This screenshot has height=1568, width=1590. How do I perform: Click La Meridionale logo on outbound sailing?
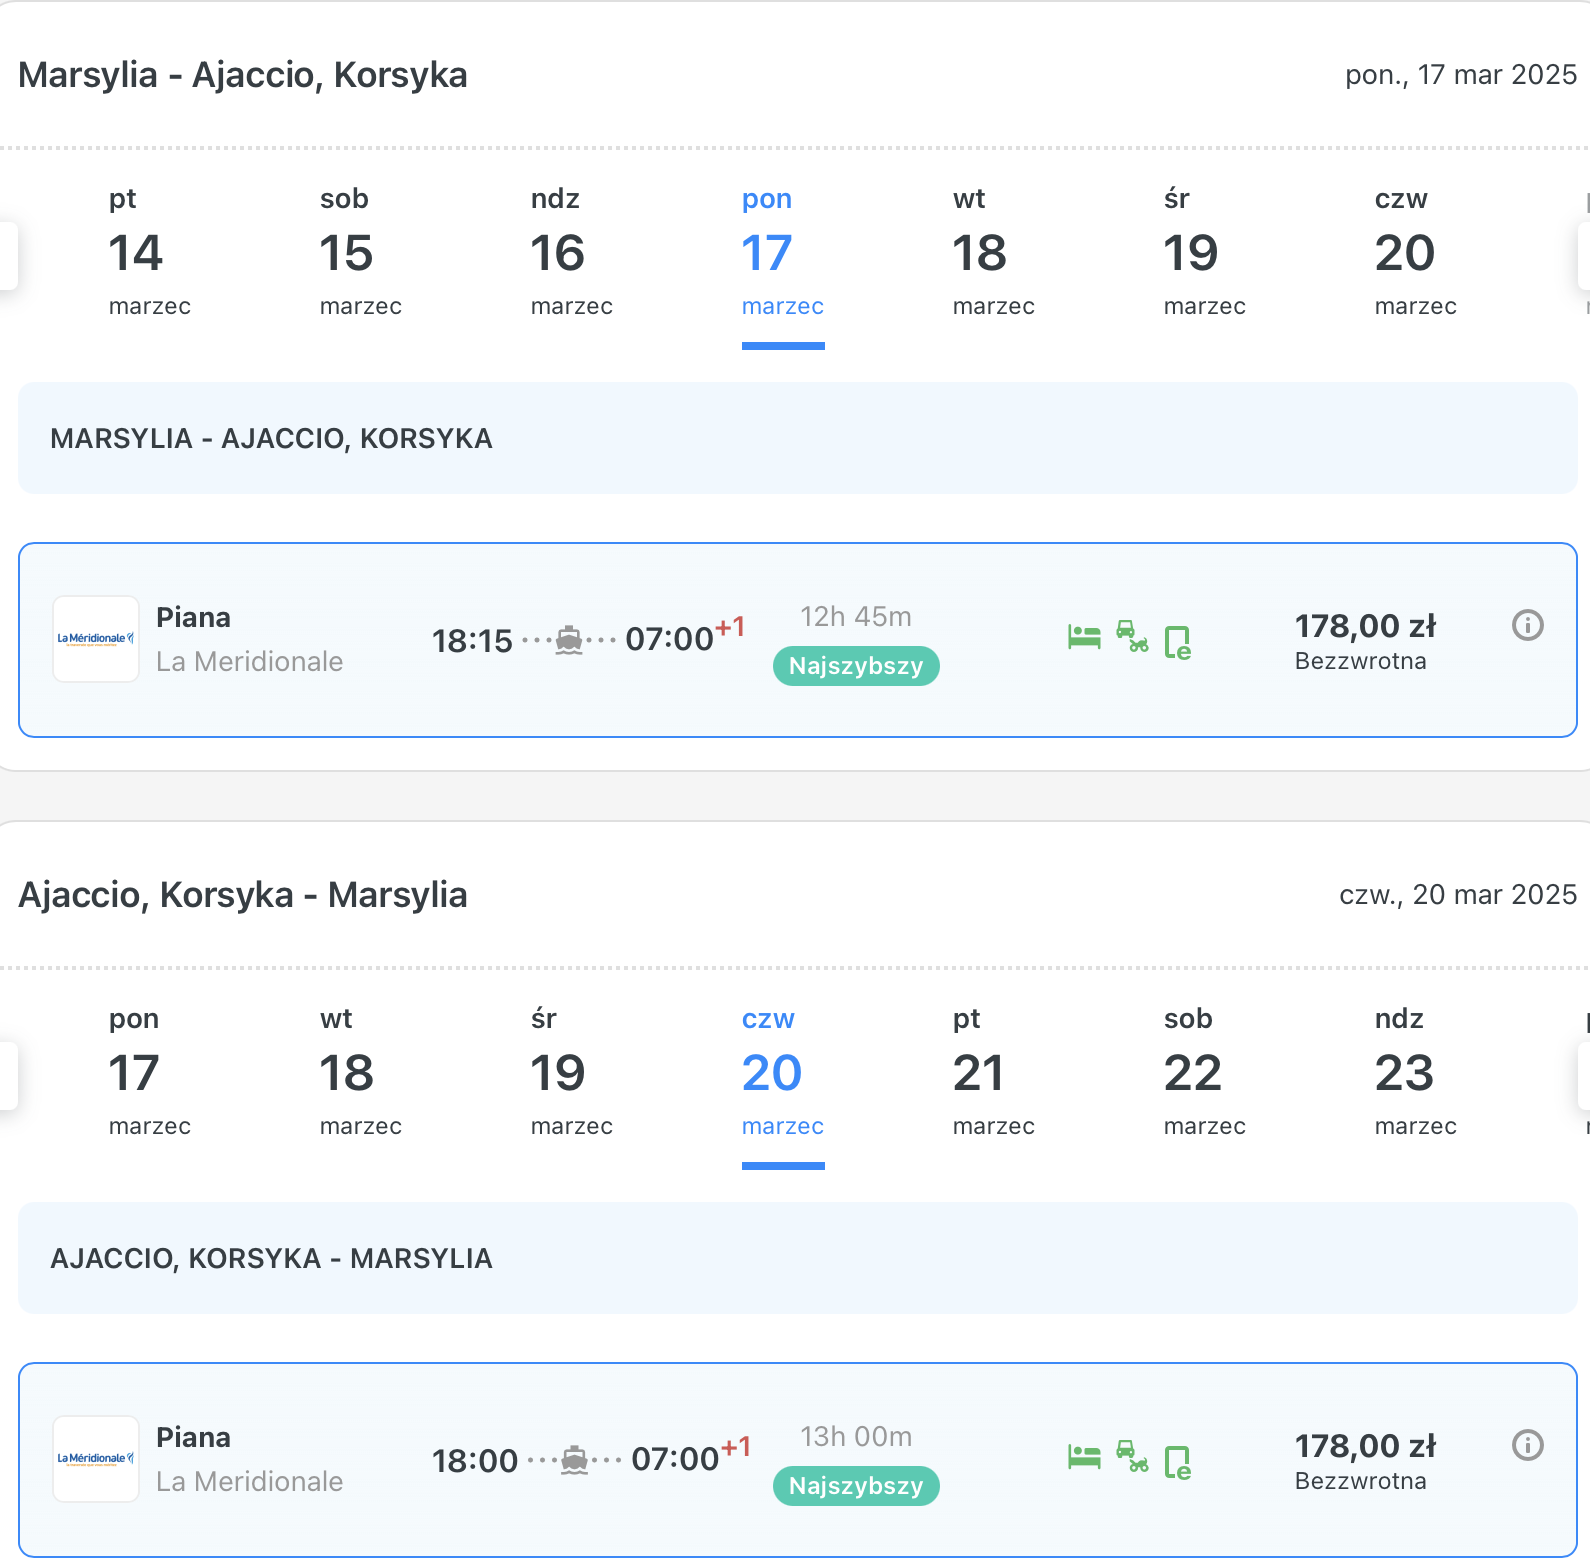pos(96,639)
